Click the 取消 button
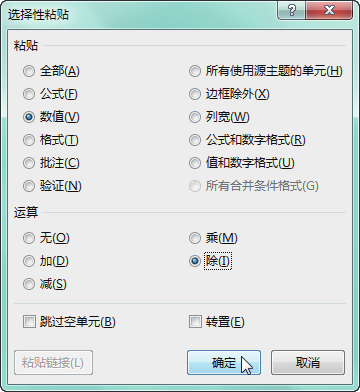Screen dimensions: 360x392 click(x=308, y=363)
